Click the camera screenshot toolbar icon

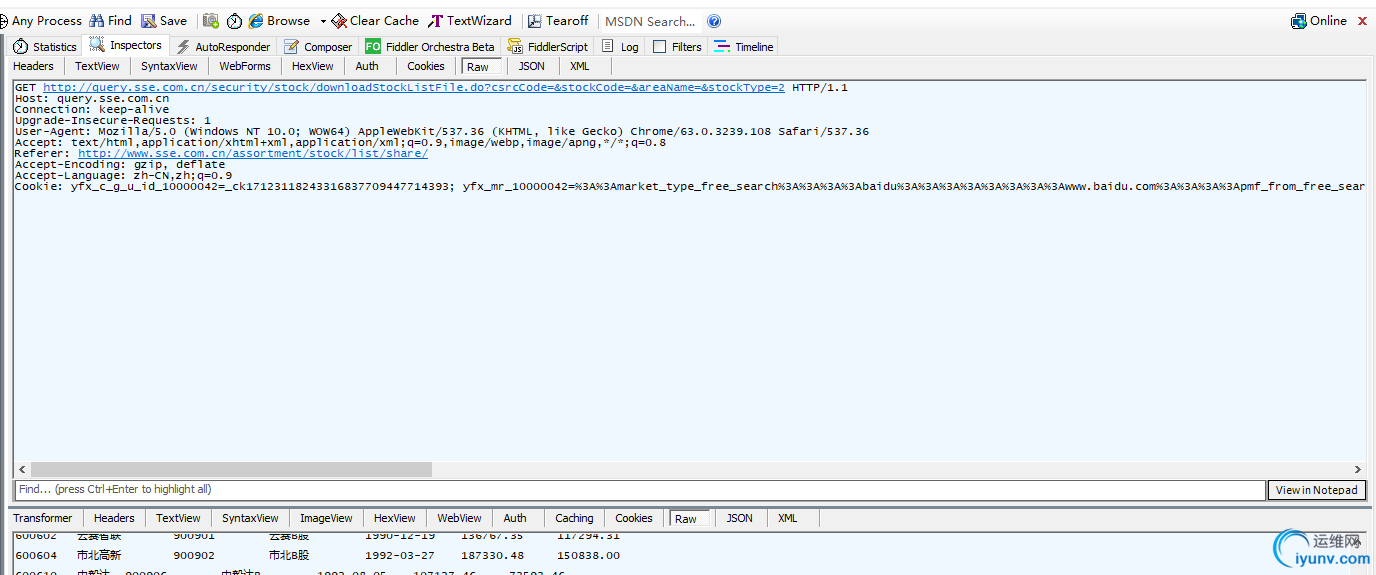(x=211, y=21)
